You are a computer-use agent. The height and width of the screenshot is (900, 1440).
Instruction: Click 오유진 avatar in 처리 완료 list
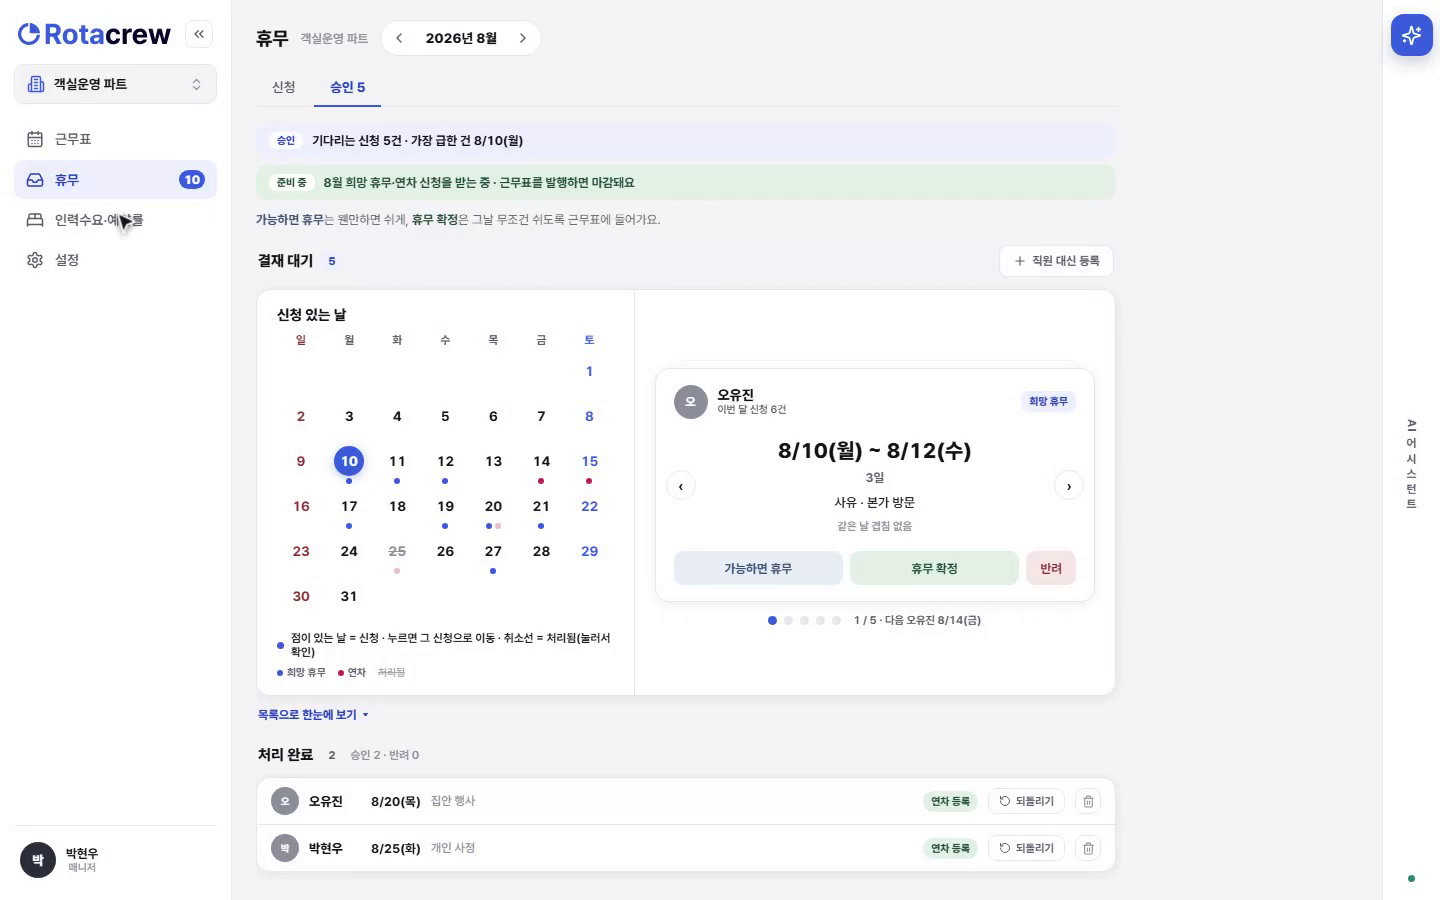[x=285, y=801]
